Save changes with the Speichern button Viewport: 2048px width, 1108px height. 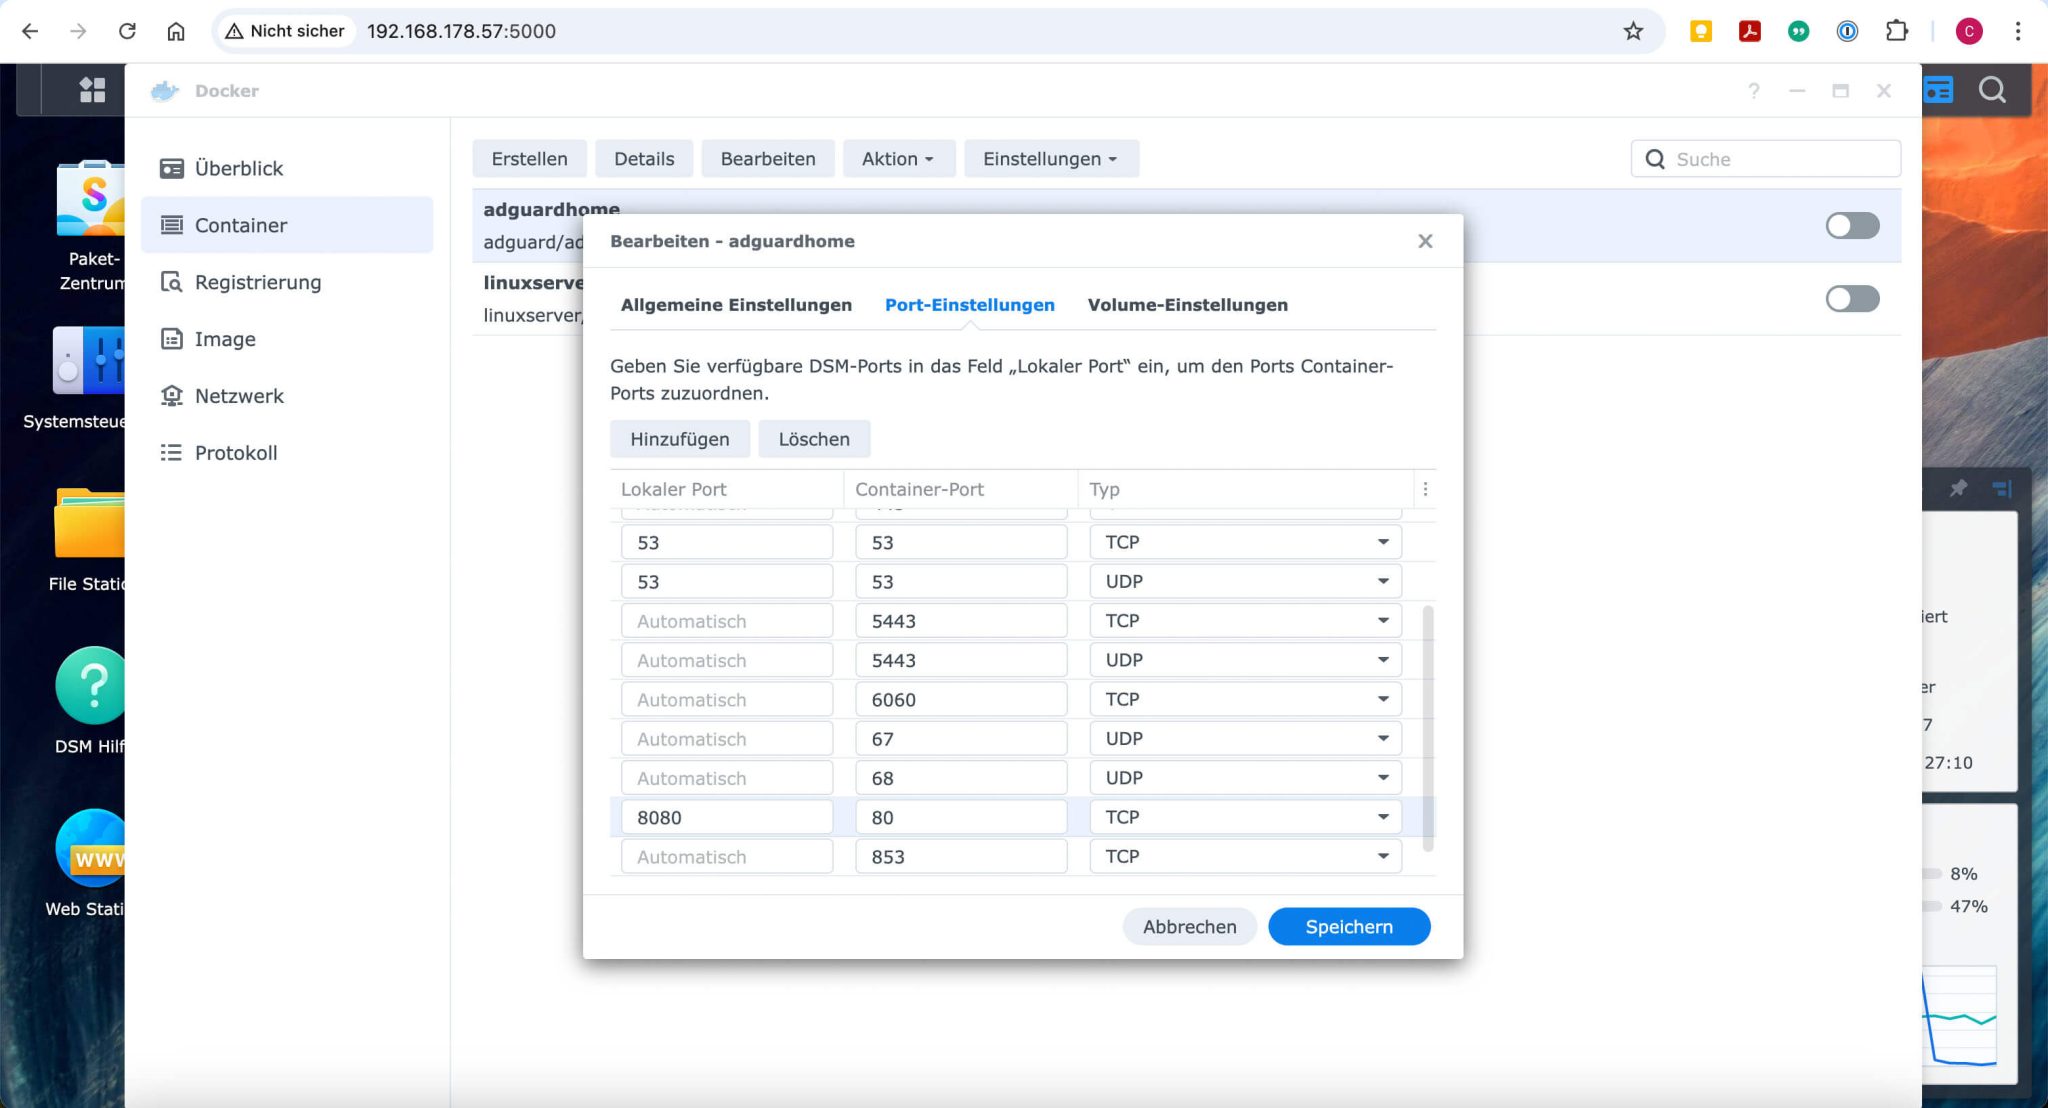[1348, 926]
